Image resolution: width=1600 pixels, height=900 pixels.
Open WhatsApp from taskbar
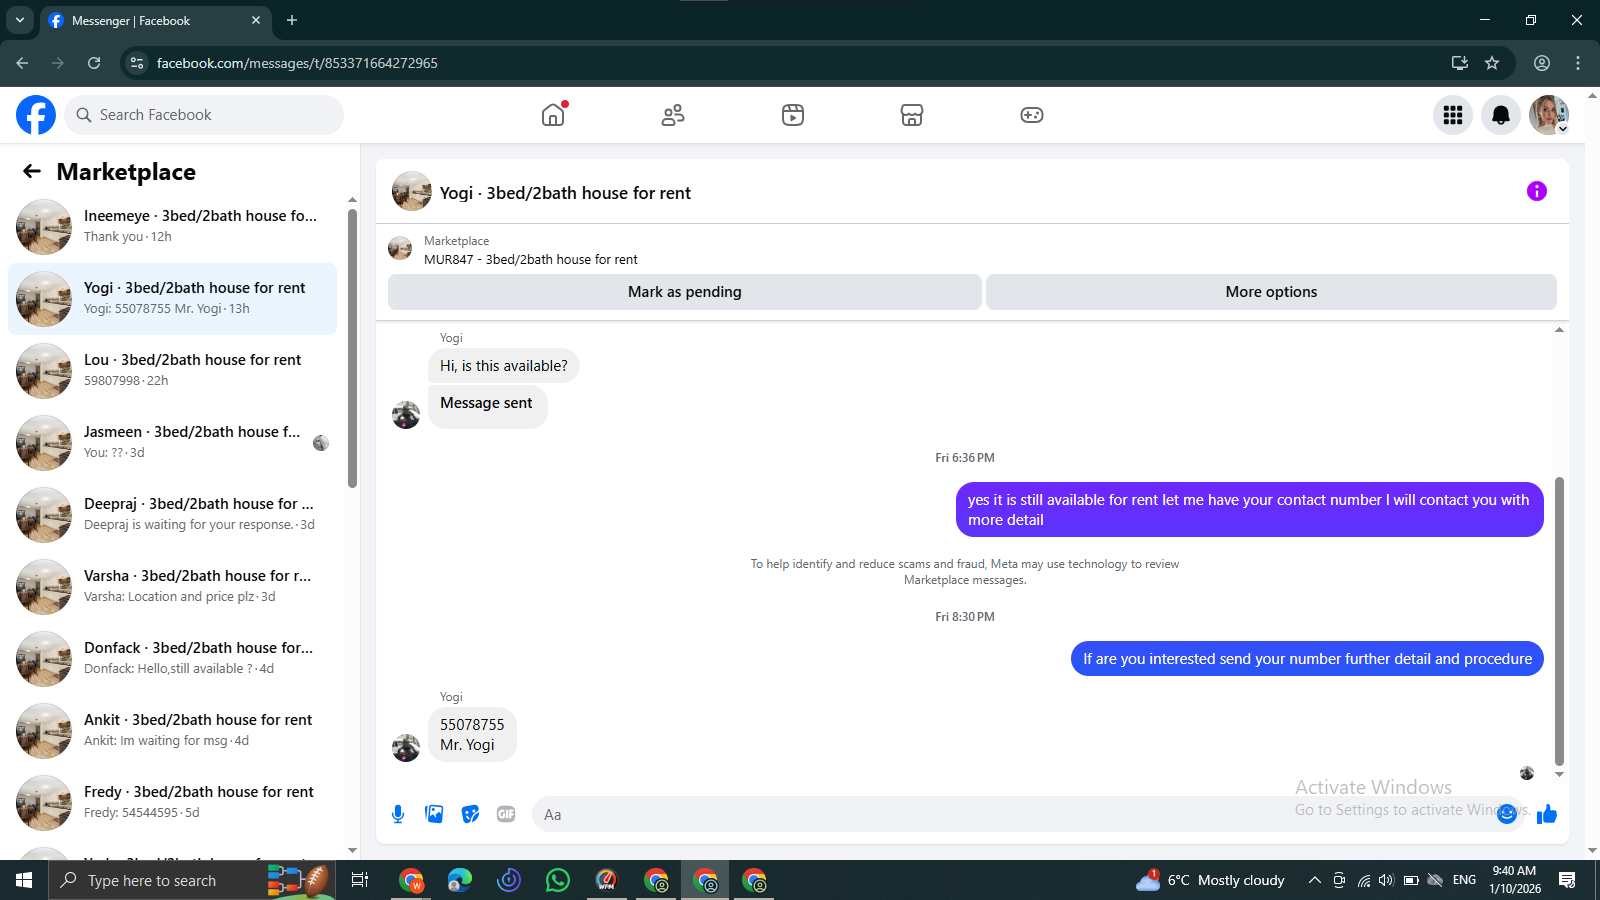[558, 880]
